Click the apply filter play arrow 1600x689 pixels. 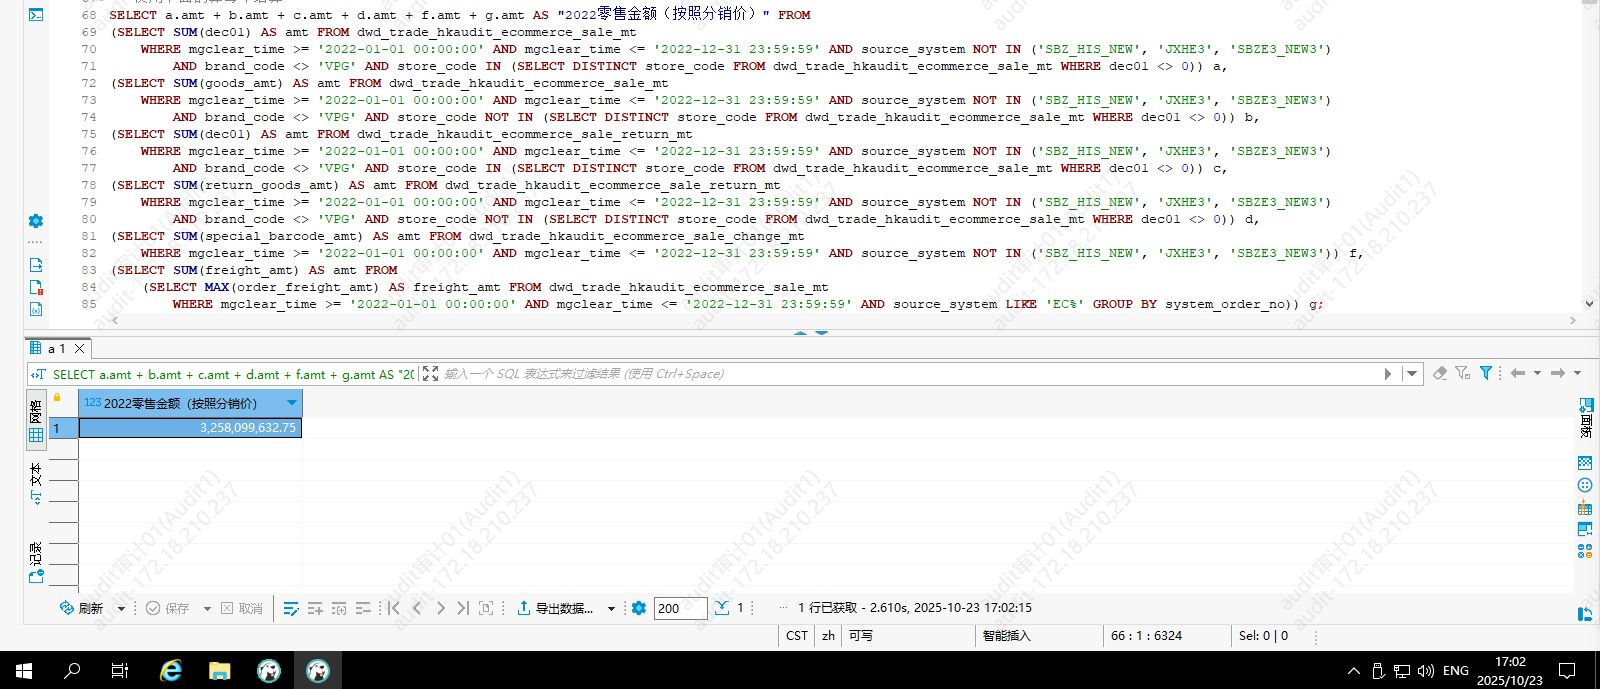(x=1388, y=374)
